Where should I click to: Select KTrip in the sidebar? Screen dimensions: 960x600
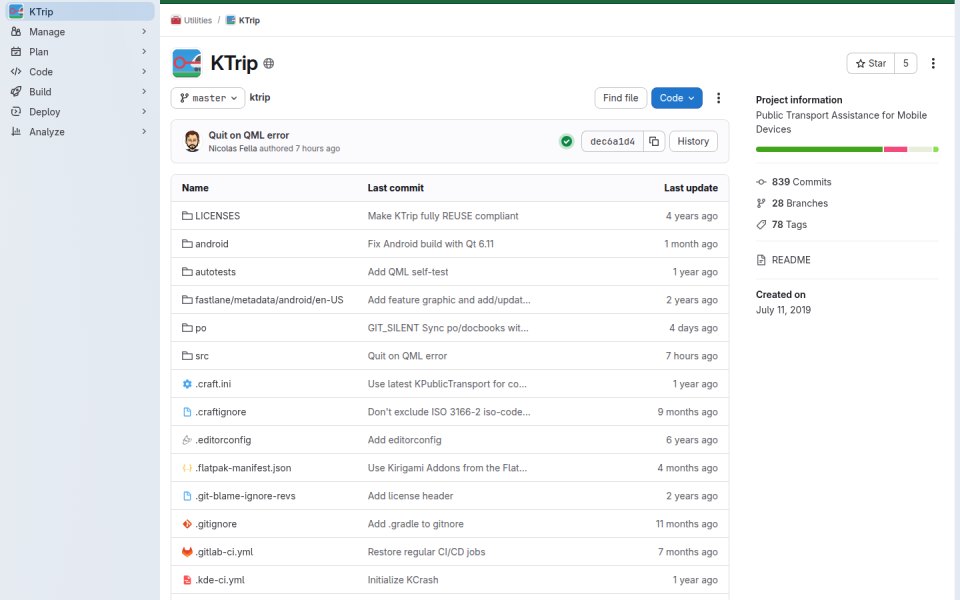click(x=80, y=12)
